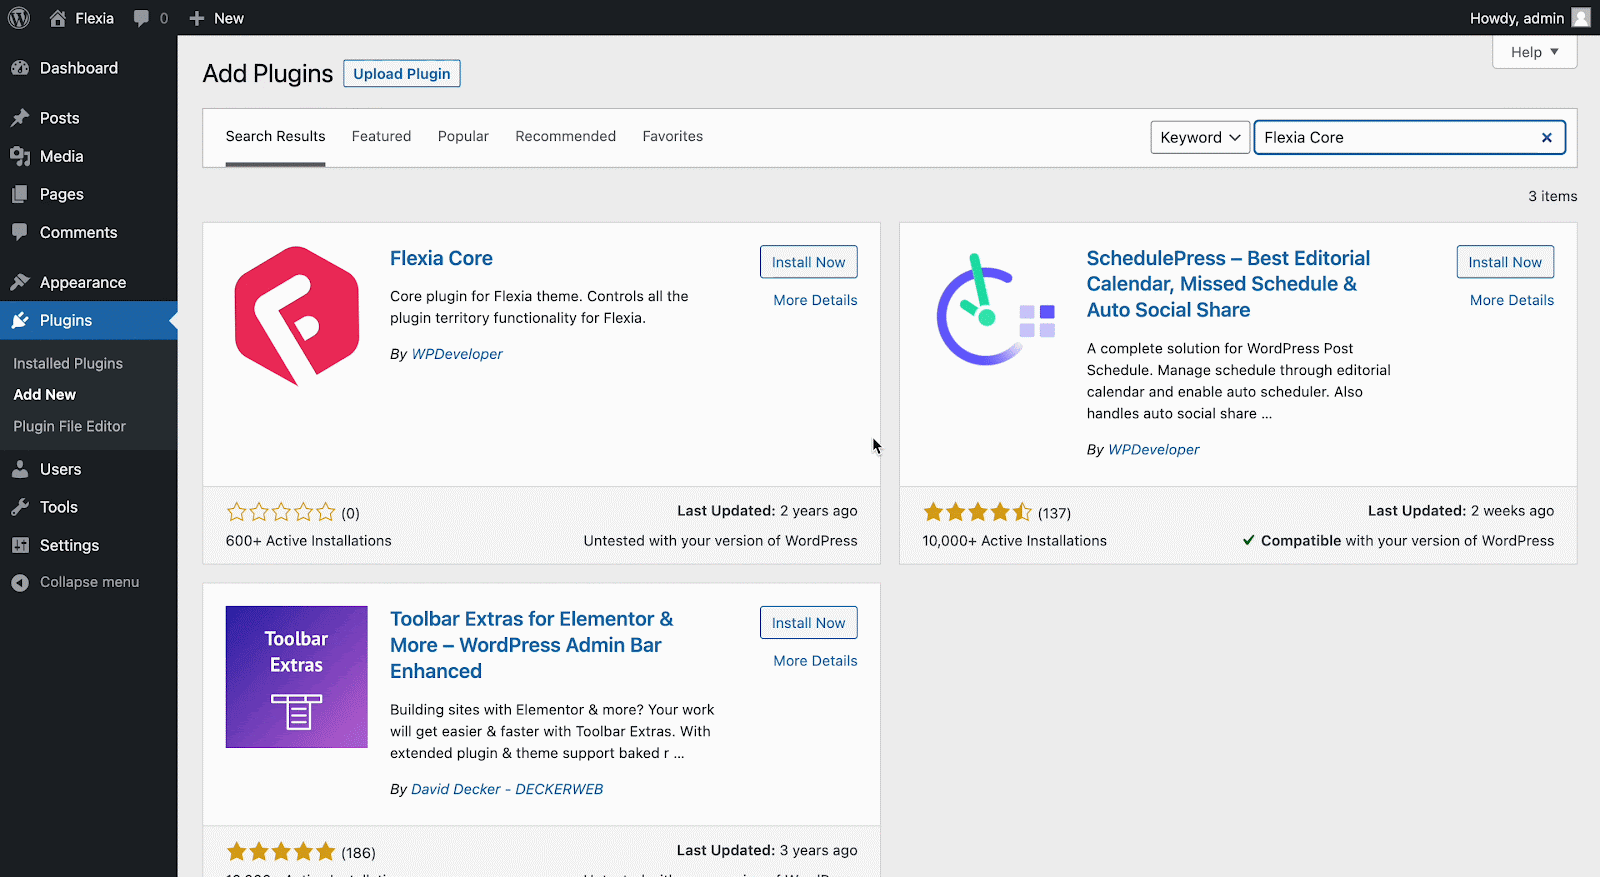Click the Toolbar Extras plugin thumbnail

297,677
